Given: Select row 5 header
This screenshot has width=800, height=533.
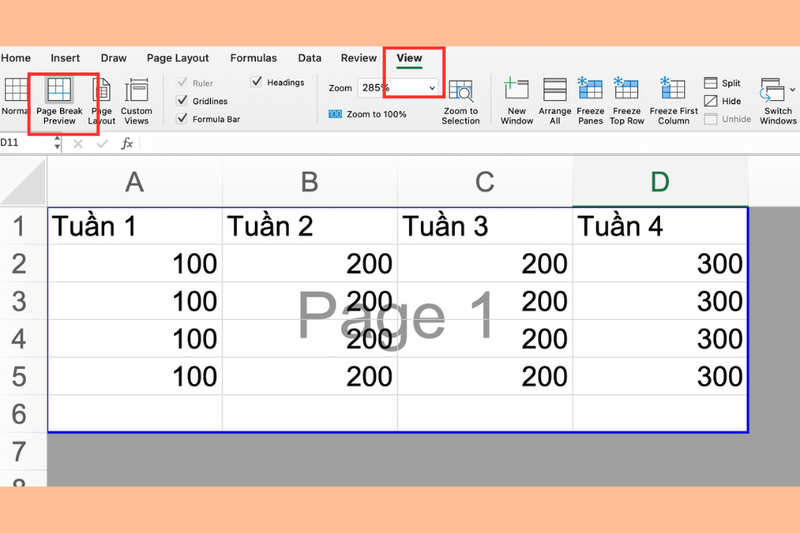Looking at the screenshot, I should pyautogui.click(x=23, y=376).
